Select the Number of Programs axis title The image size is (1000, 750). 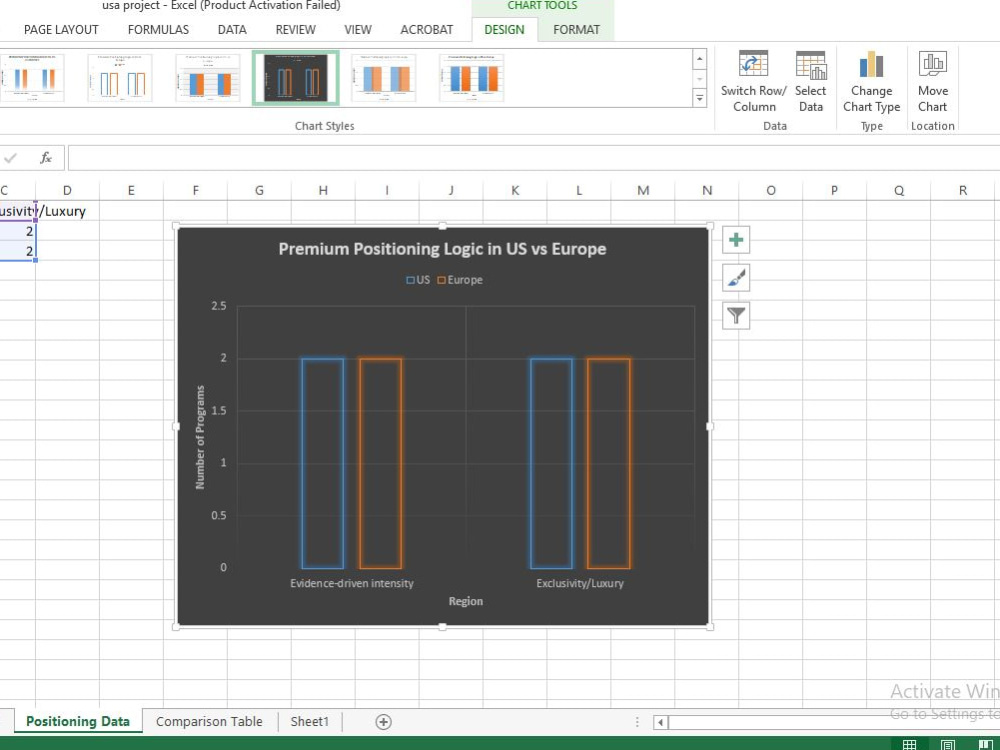[x=200, y=437]
